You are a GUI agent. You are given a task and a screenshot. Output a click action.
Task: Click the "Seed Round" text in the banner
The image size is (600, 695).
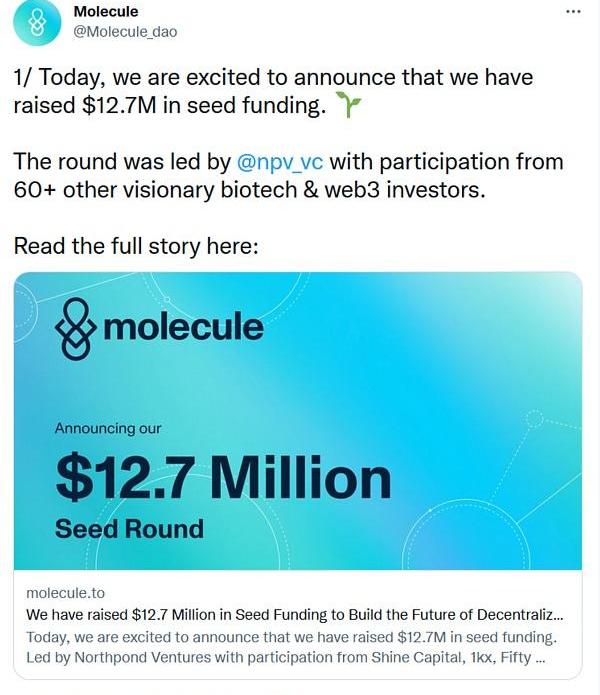click(129, 528)
